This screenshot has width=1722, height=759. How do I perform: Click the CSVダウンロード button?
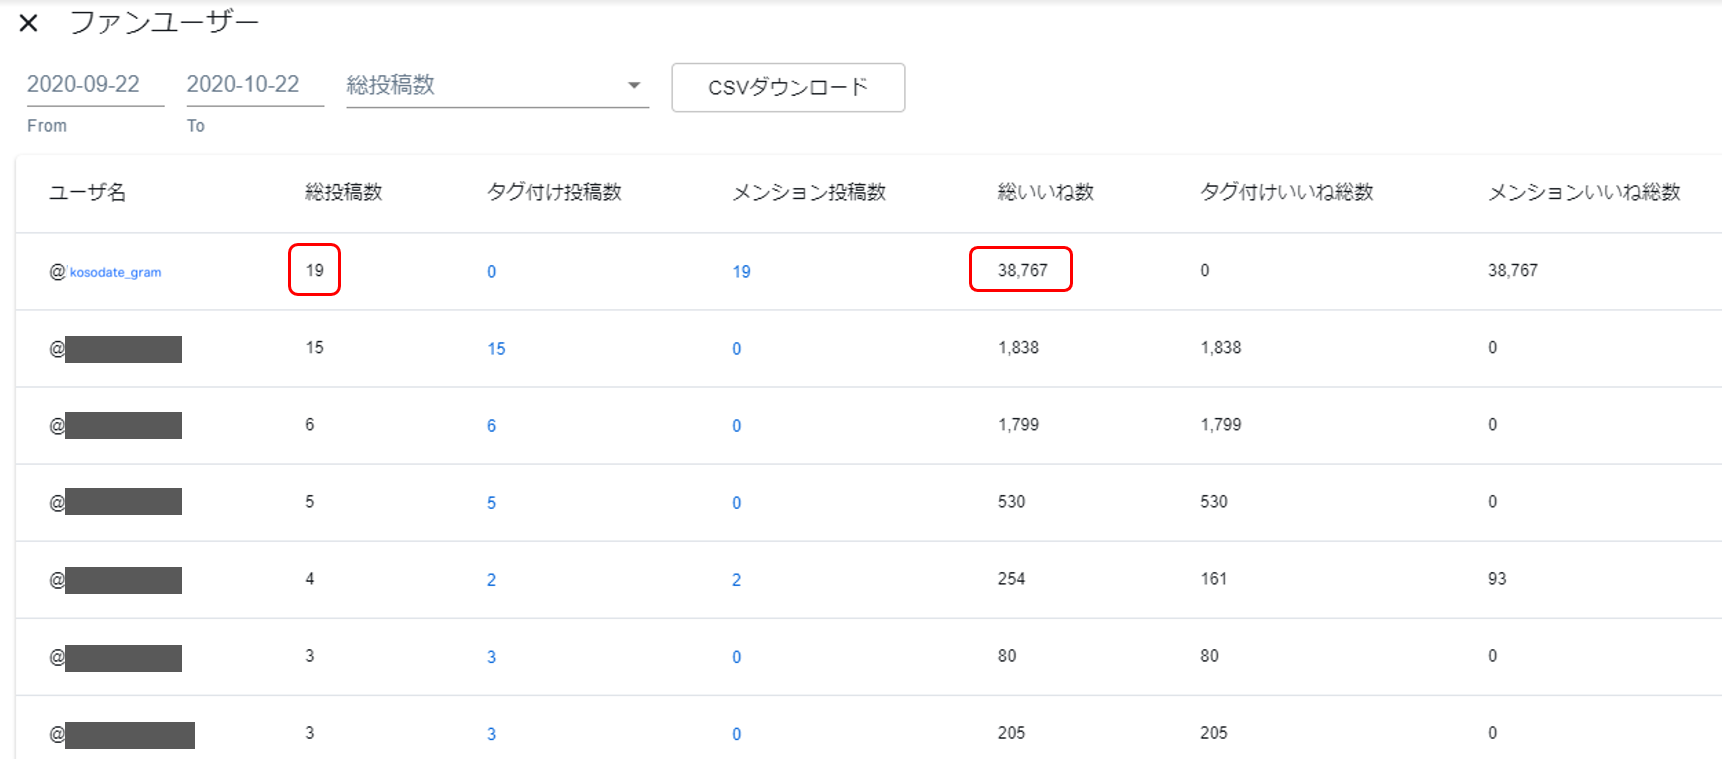pos(788,88)
